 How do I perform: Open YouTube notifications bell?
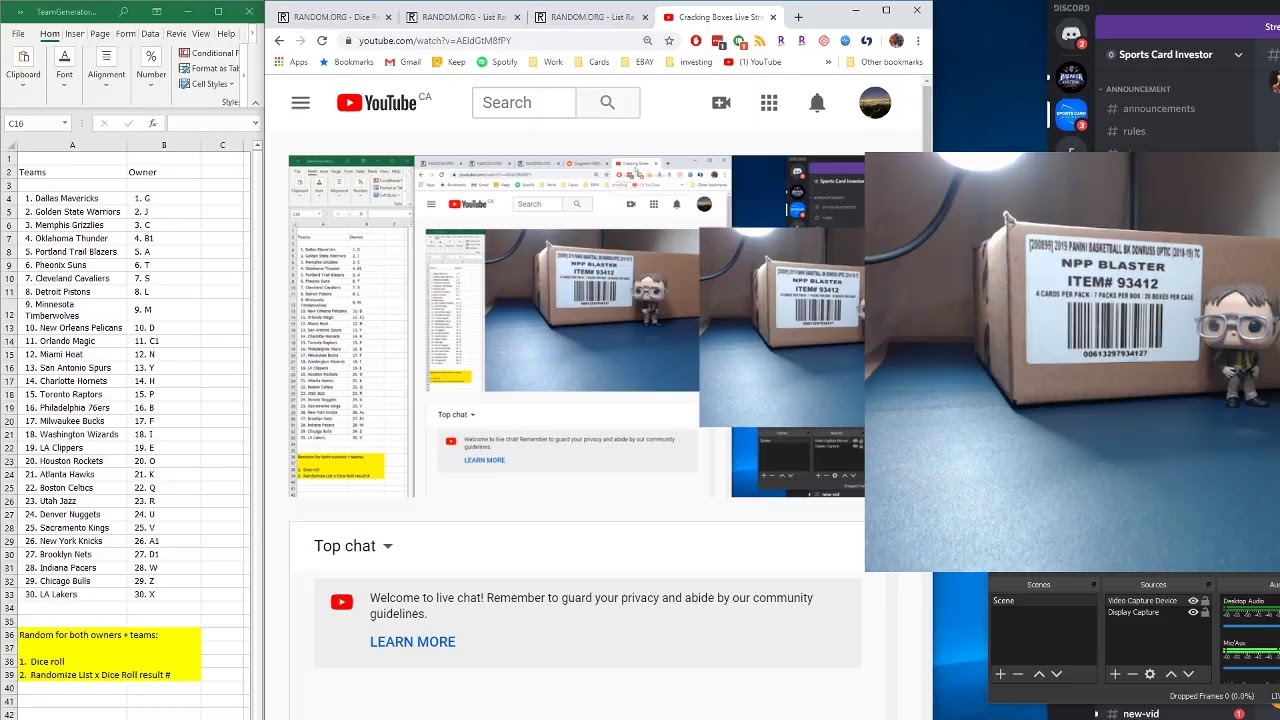coord(817,103)
